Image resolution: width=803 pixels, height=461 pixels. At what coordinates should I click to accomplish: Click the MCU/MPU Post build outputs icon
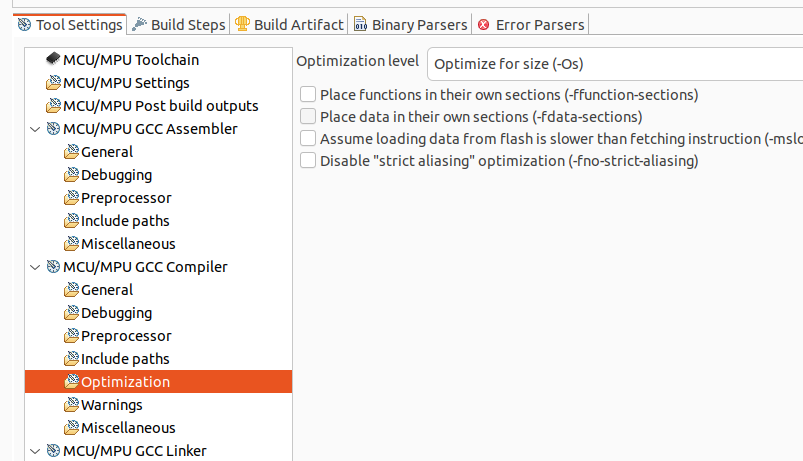[x=53, y=106]
